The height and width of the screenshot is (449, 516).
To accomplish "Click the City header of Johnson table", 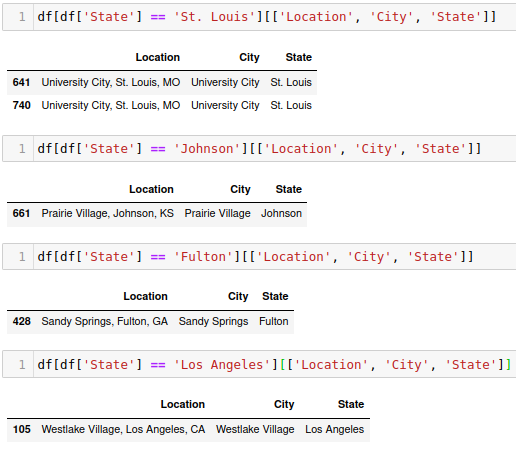I will click(240, 189).
